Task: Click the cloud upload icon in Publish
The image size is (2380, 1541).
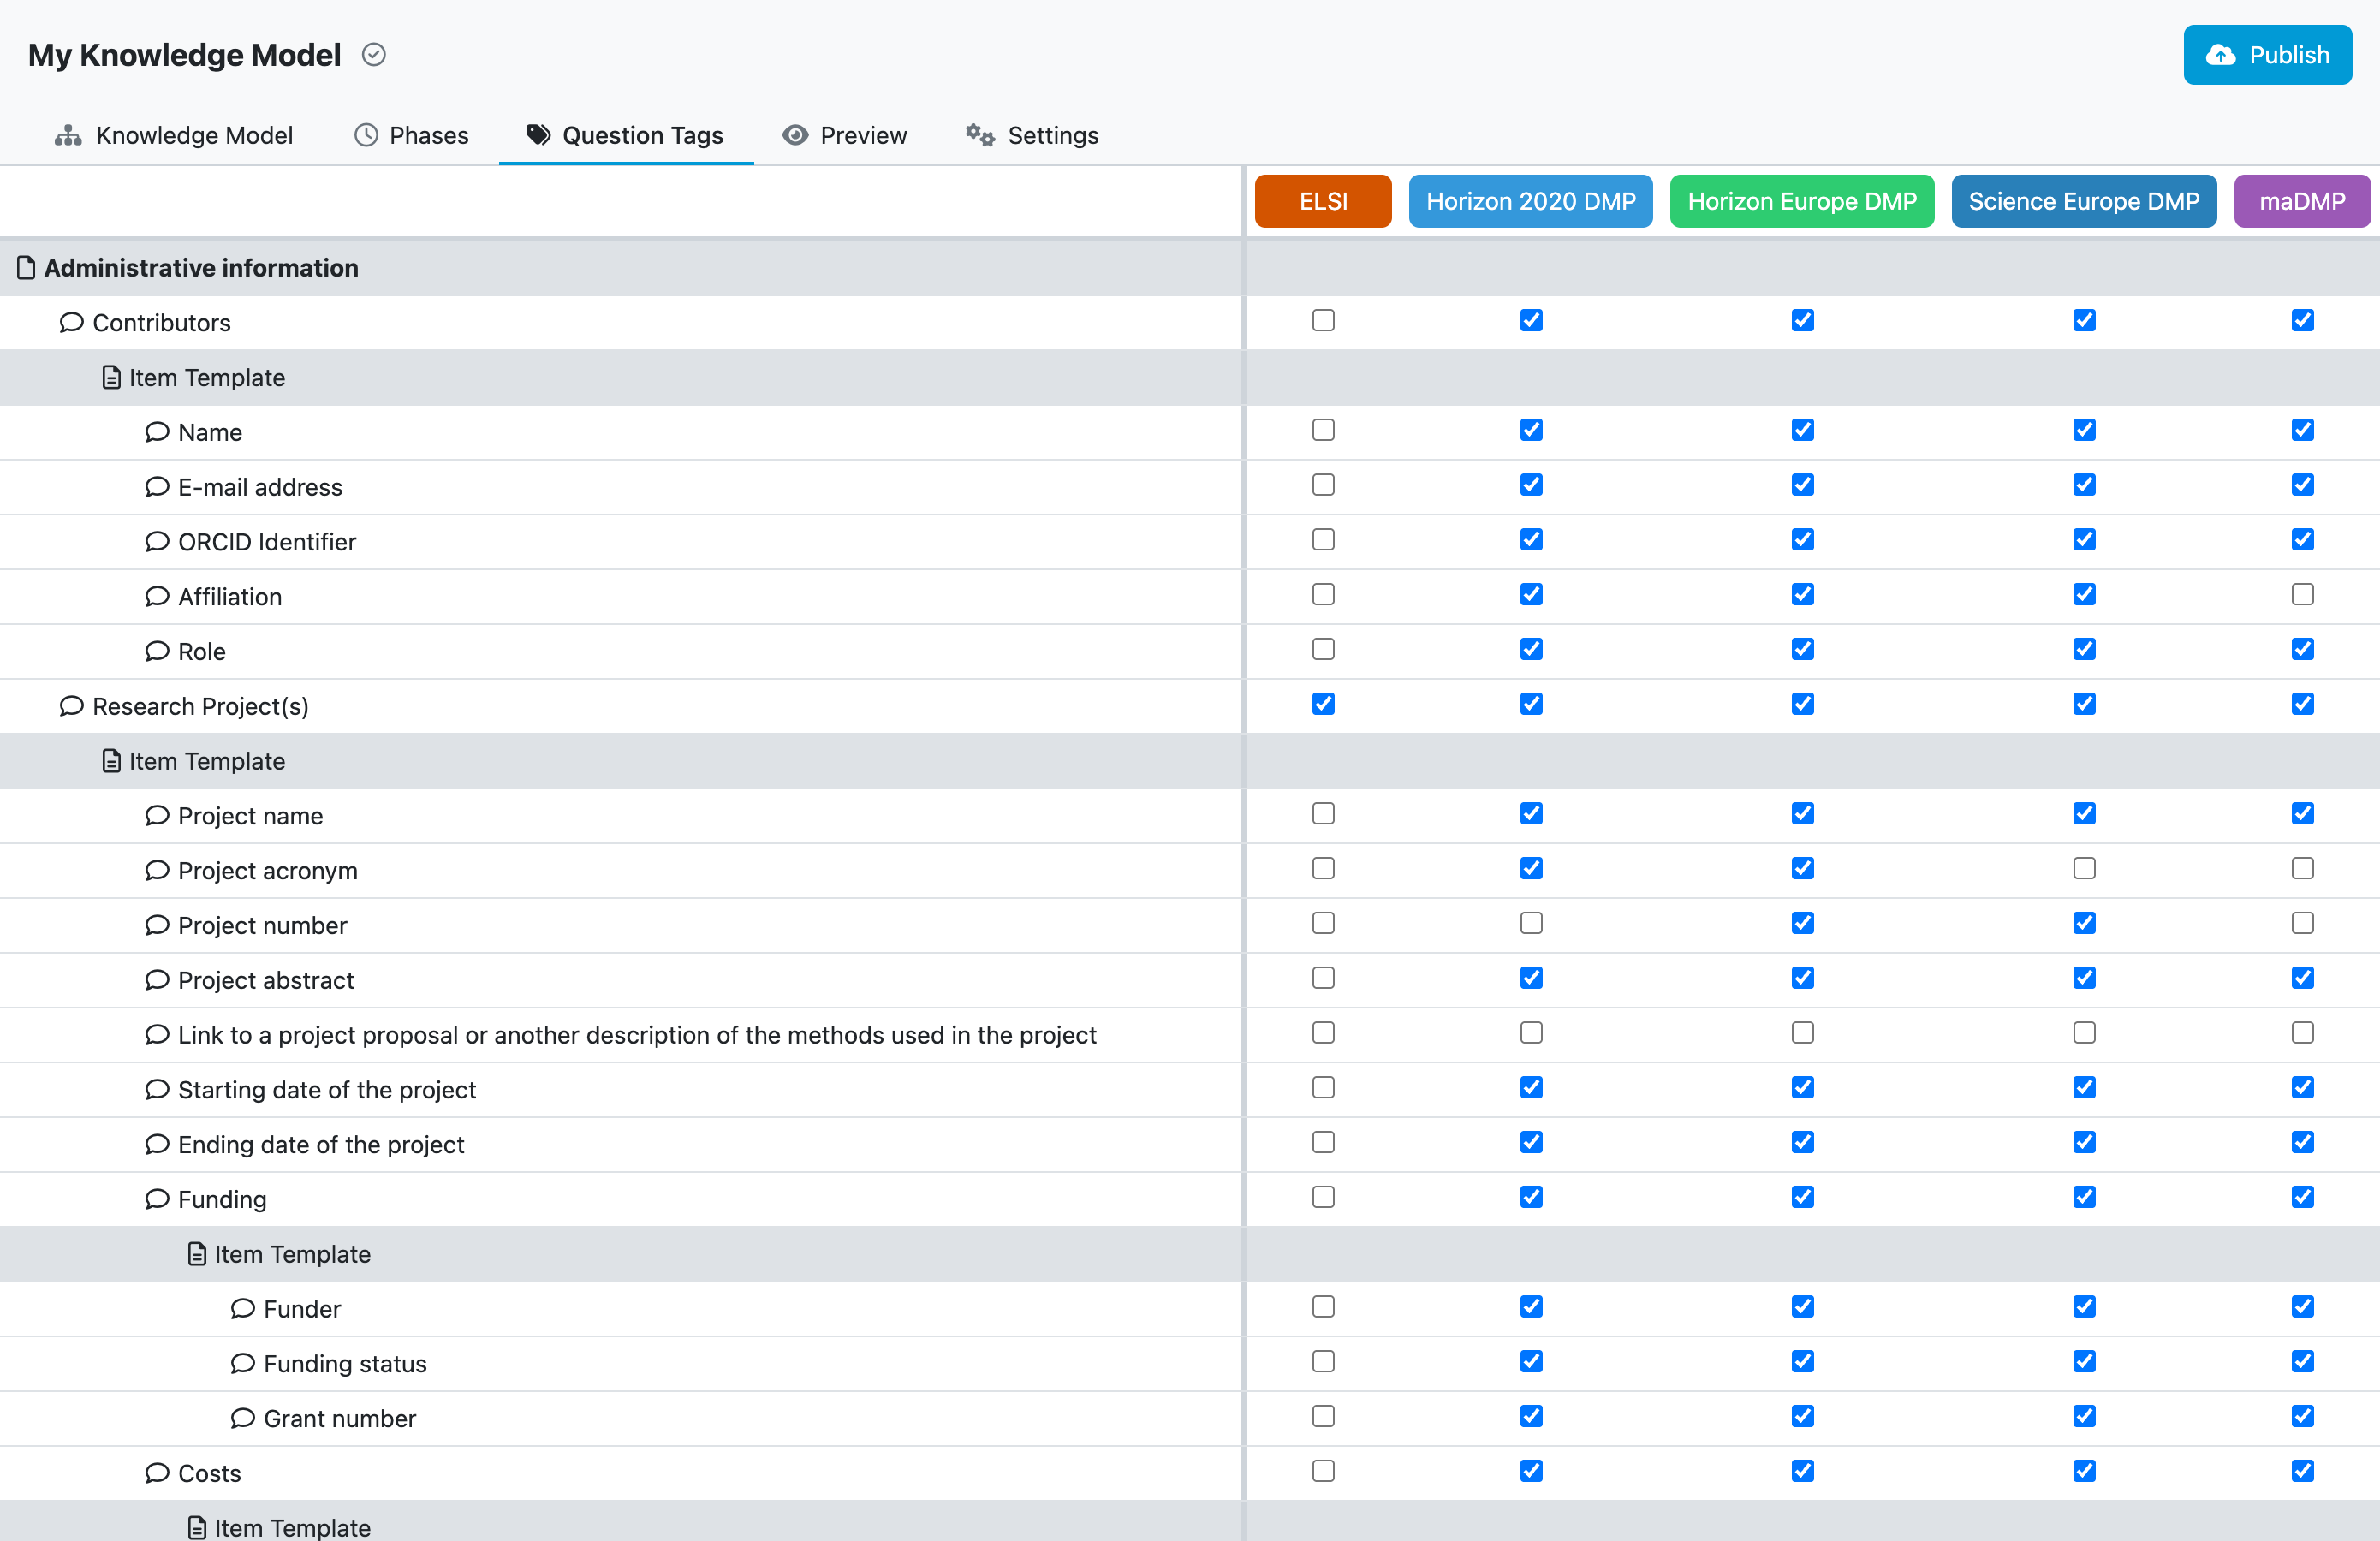Action: coord(2221,55)
